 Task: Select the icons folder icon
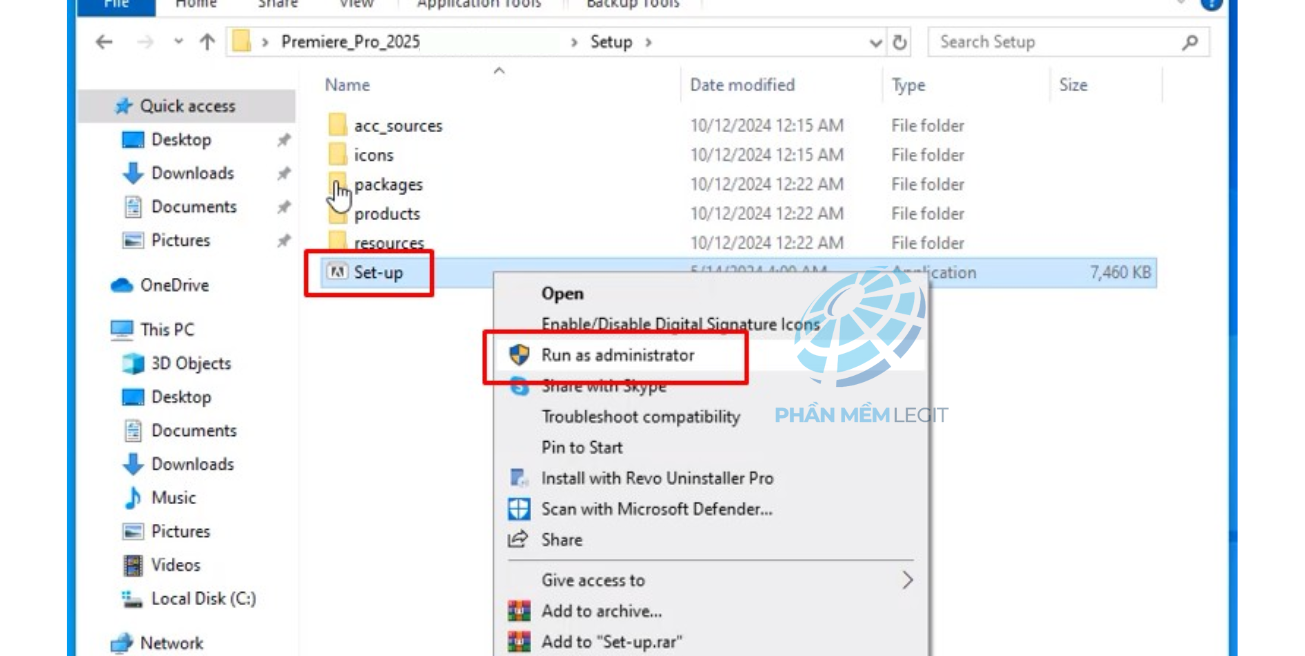[x=337, y=155]
